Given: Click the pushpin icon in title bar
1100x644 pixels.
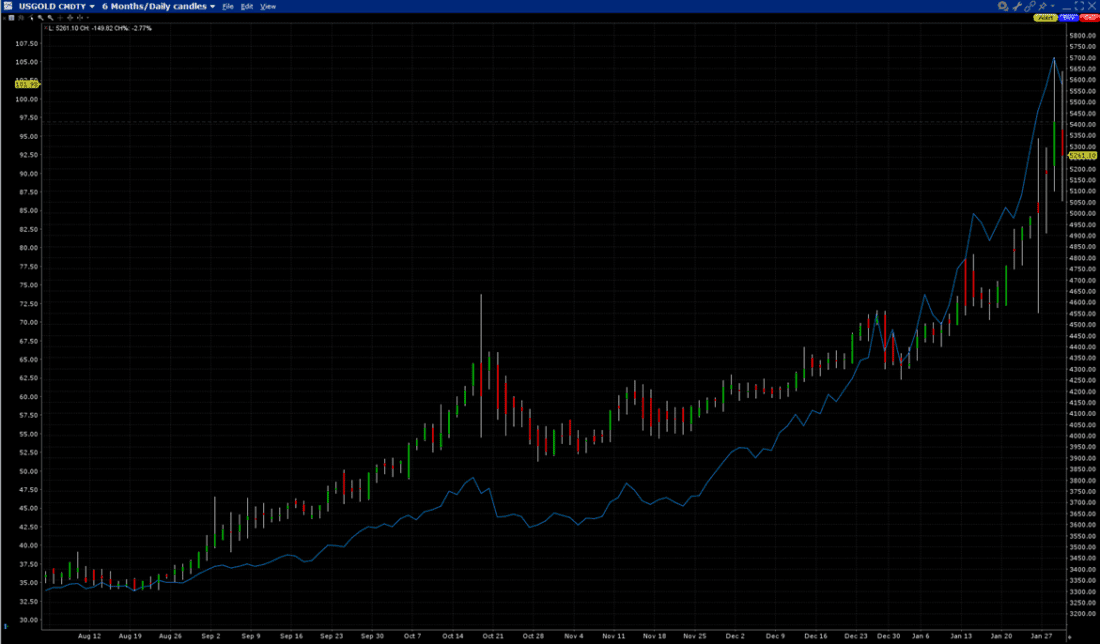Looking at the screenshot, I should pos(1043,6).
